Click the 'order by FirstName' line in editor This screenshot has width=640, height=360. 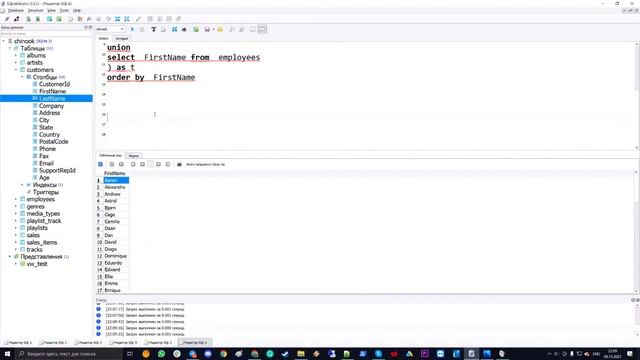click(x=151, y=77)
